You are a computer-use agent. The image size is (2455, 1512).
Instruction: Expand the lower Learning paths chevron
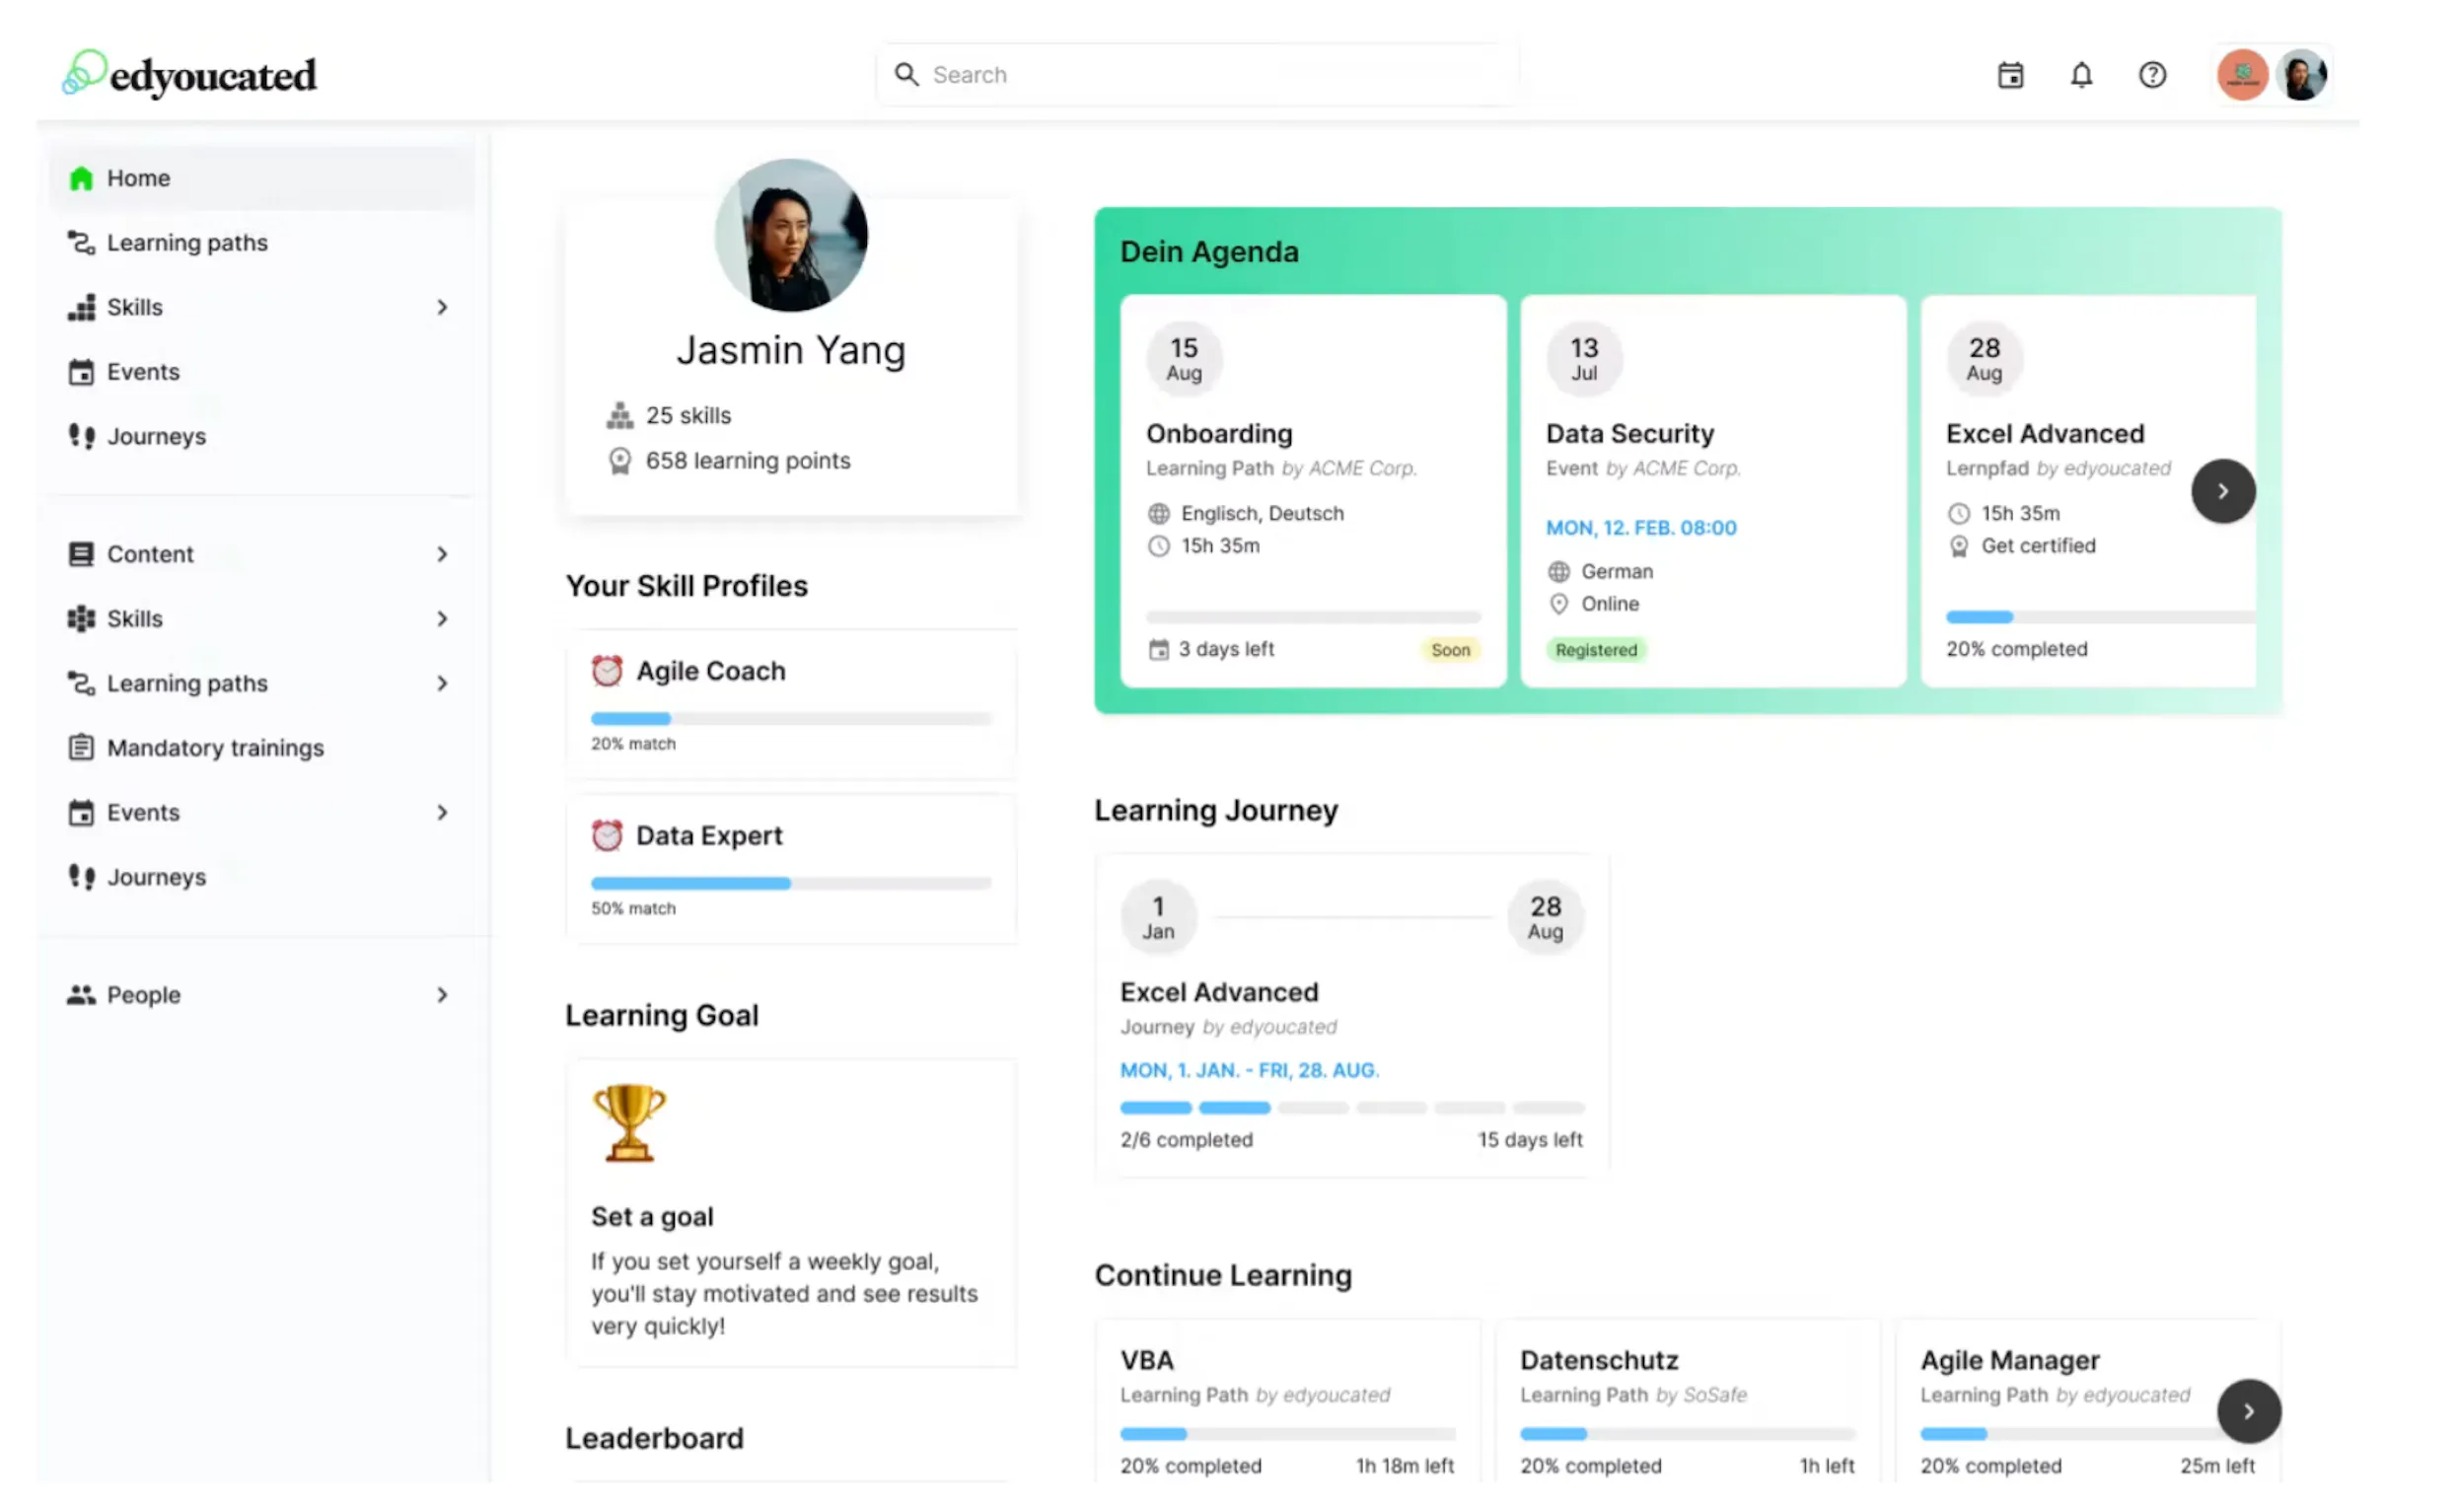pyautogui.click(x=442, y=683)
